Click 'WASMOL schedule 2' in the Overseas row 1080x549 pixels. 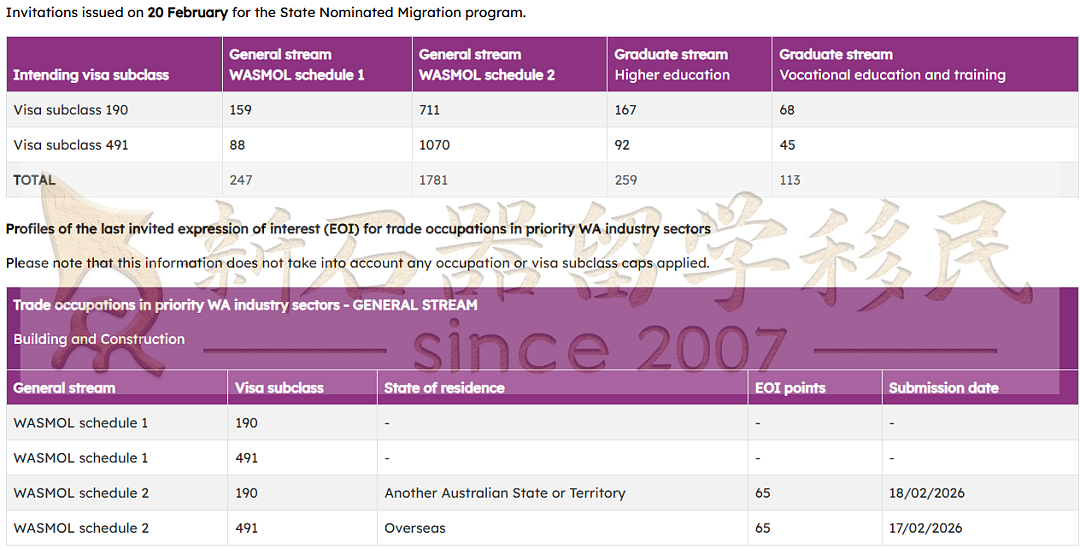click(81, 528)
